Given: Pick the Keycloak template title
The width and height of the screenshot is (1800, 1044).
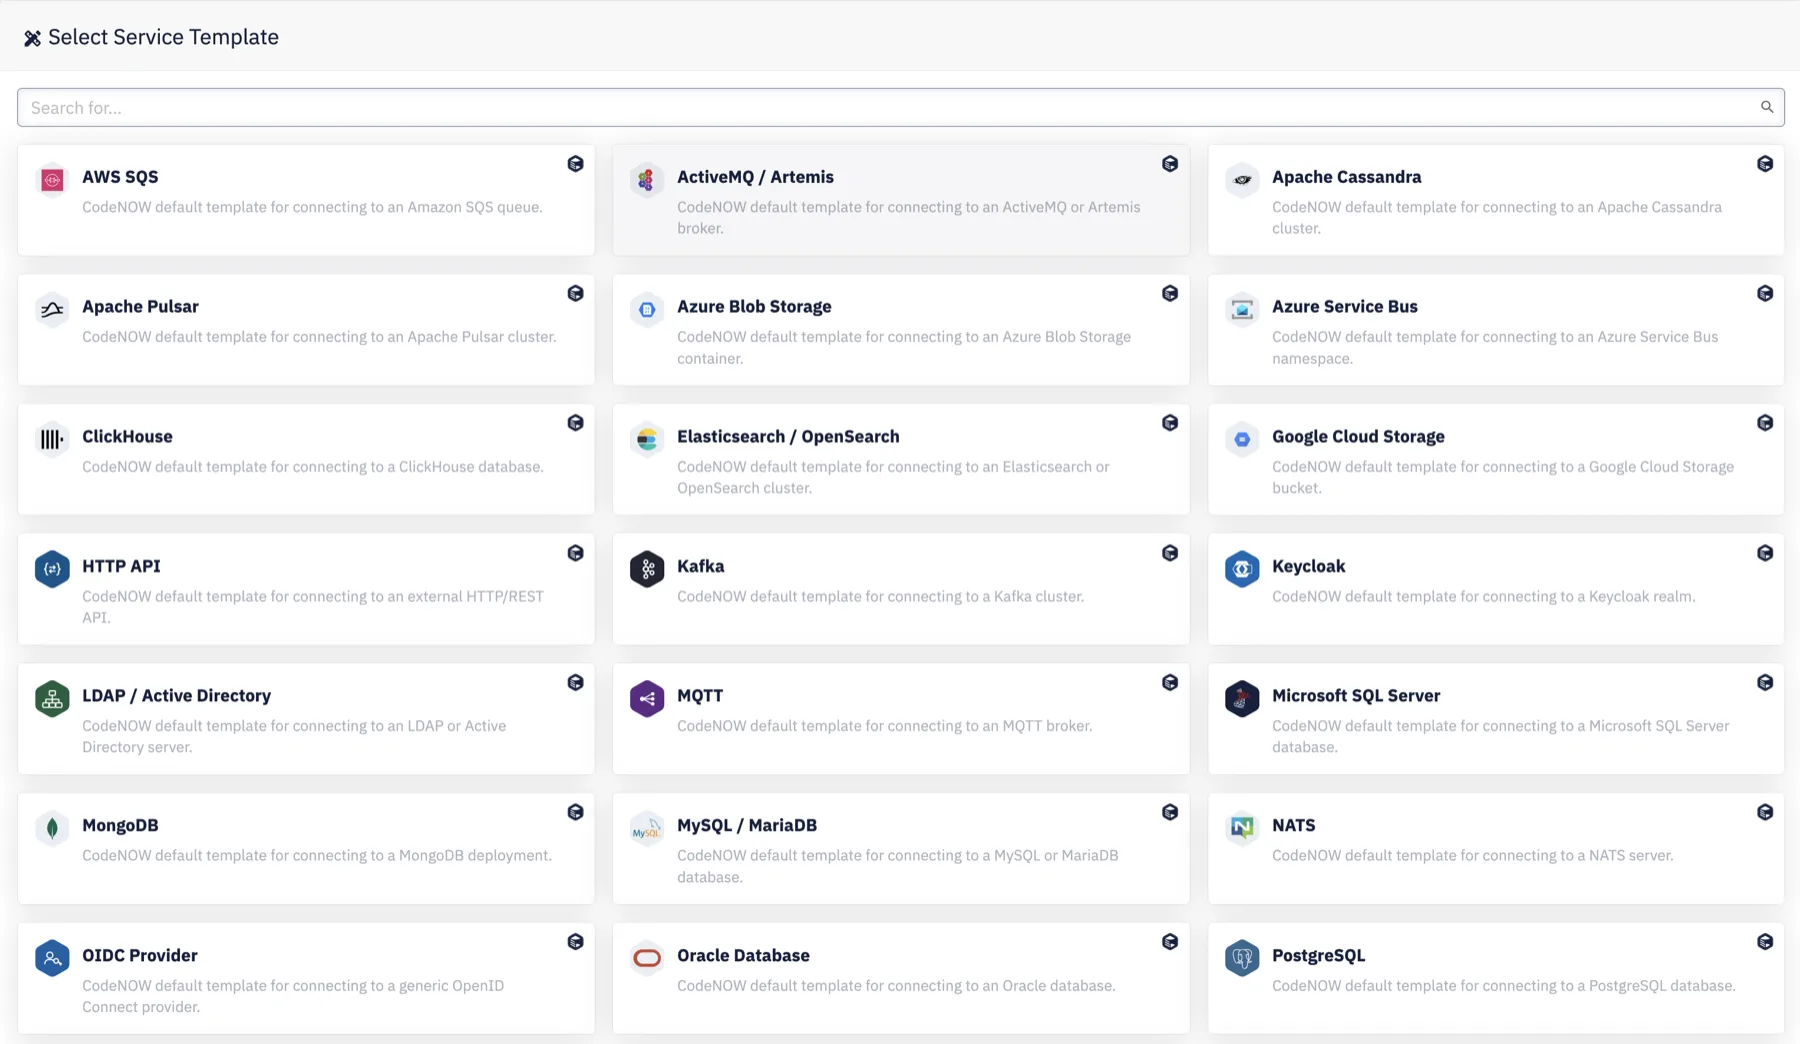Looking at the screenshot, I should tap(1308, 566).
